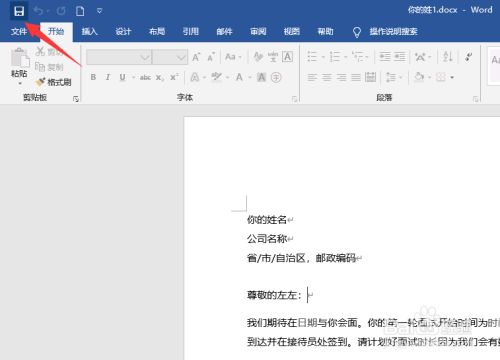Toggle character shading icon
500x360 pixels.
pyautogui.click(x=262, y=77)
